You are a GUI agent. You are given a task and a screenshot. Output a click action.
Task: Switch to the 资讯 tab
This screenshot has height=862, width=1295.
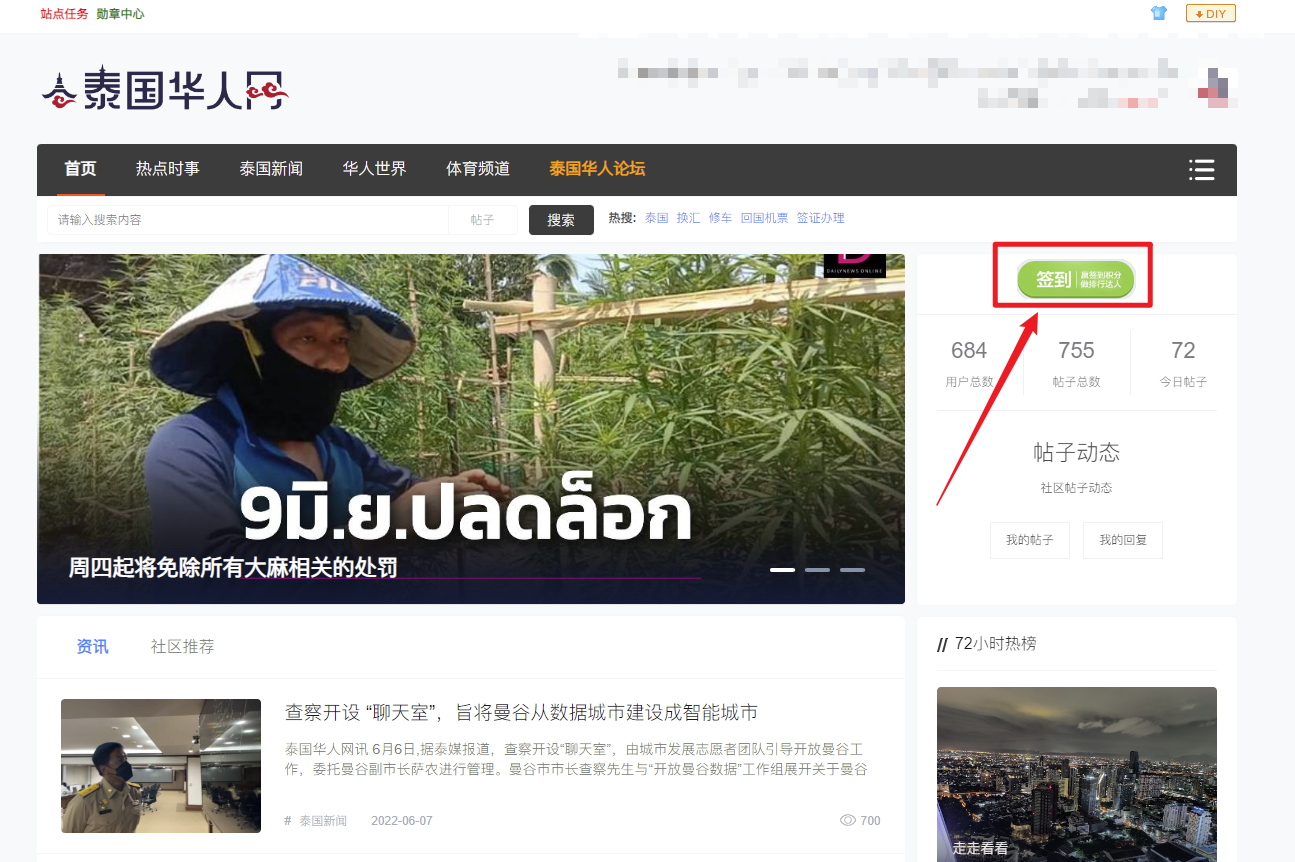click(x=92, y=646)
